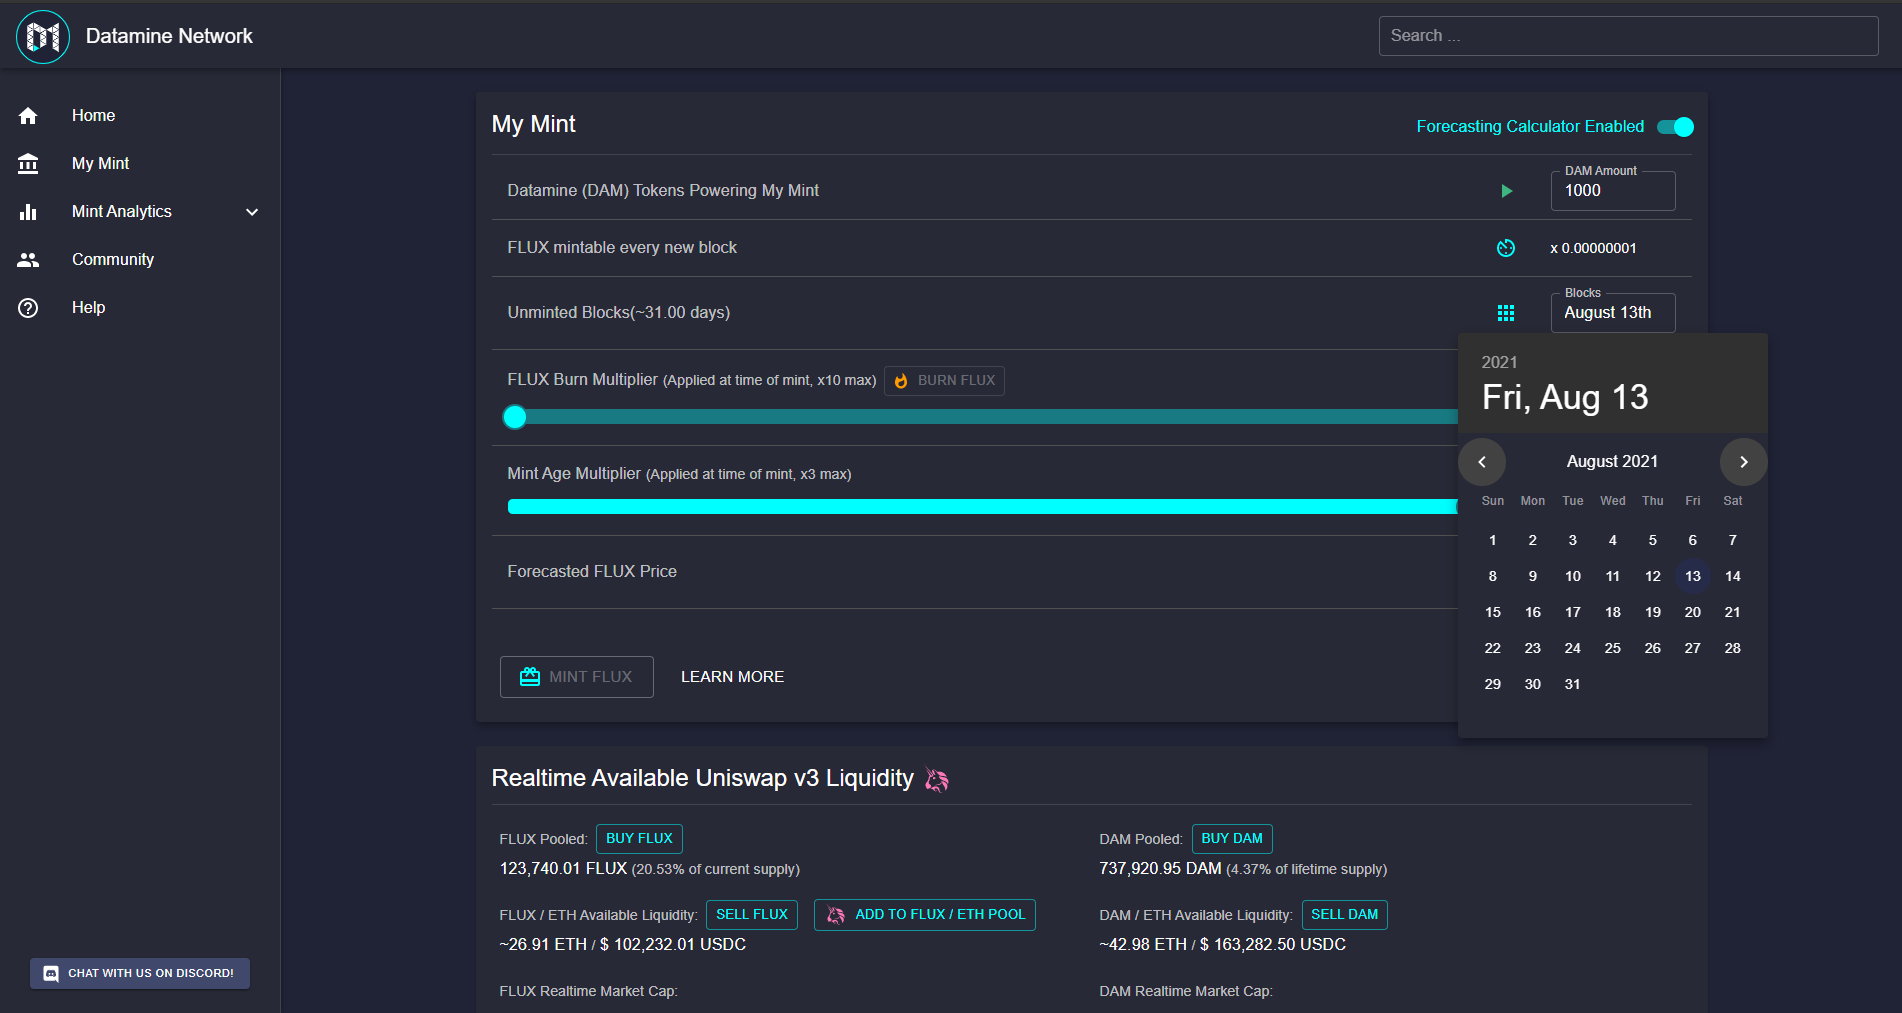1902x1013 pixels.
Task: Click the Search input field
Action: click(1628, 36)
